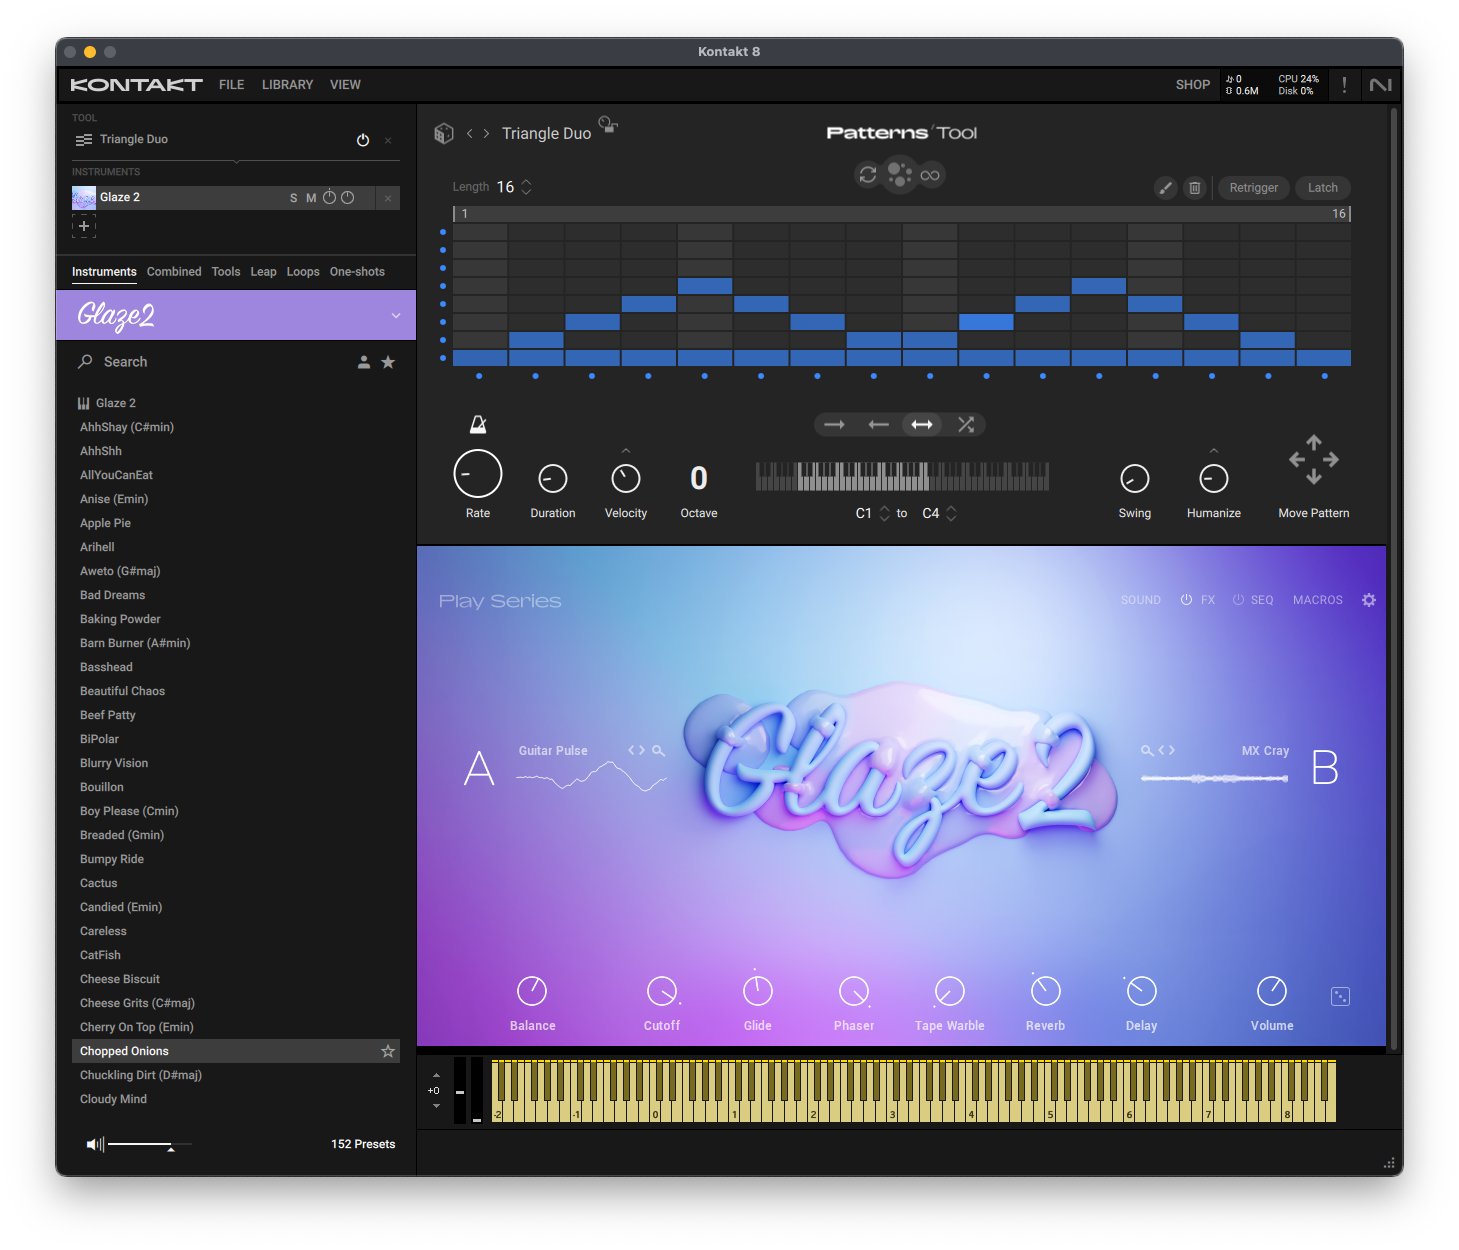This screenshot has width=1459, height=1250.
Task: Shift the keyboard octave up arrow
Action: [436, 1075]
